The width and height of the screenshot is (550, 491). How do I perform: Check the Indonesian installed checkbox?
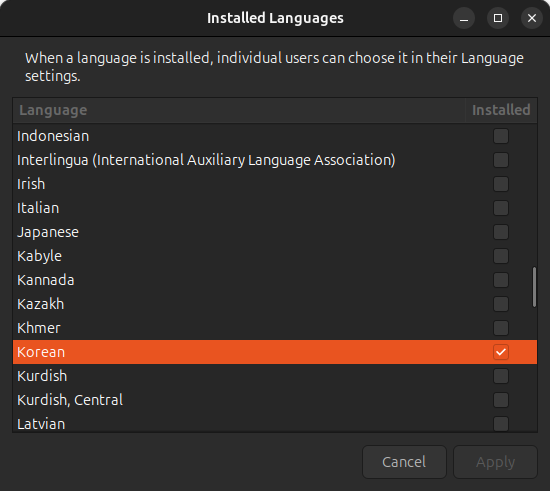point(501,136)
